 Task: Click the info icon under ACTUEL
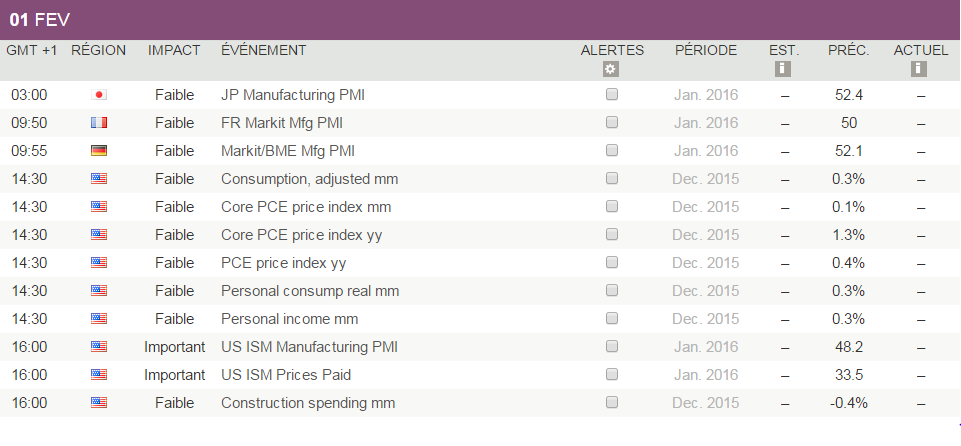pyautogui.click(x=920, y=69)
